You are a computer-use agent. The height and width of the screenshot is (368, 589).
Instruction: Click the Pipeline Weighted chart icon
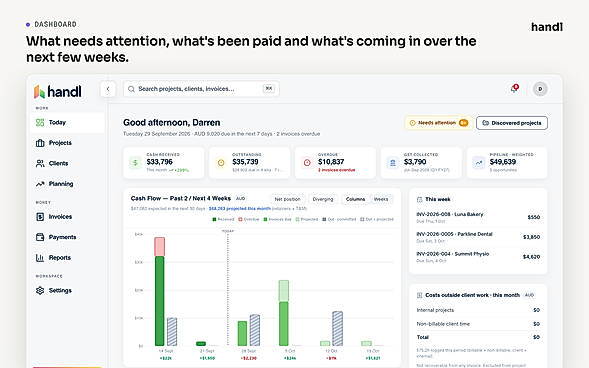(x=479, y=163)
